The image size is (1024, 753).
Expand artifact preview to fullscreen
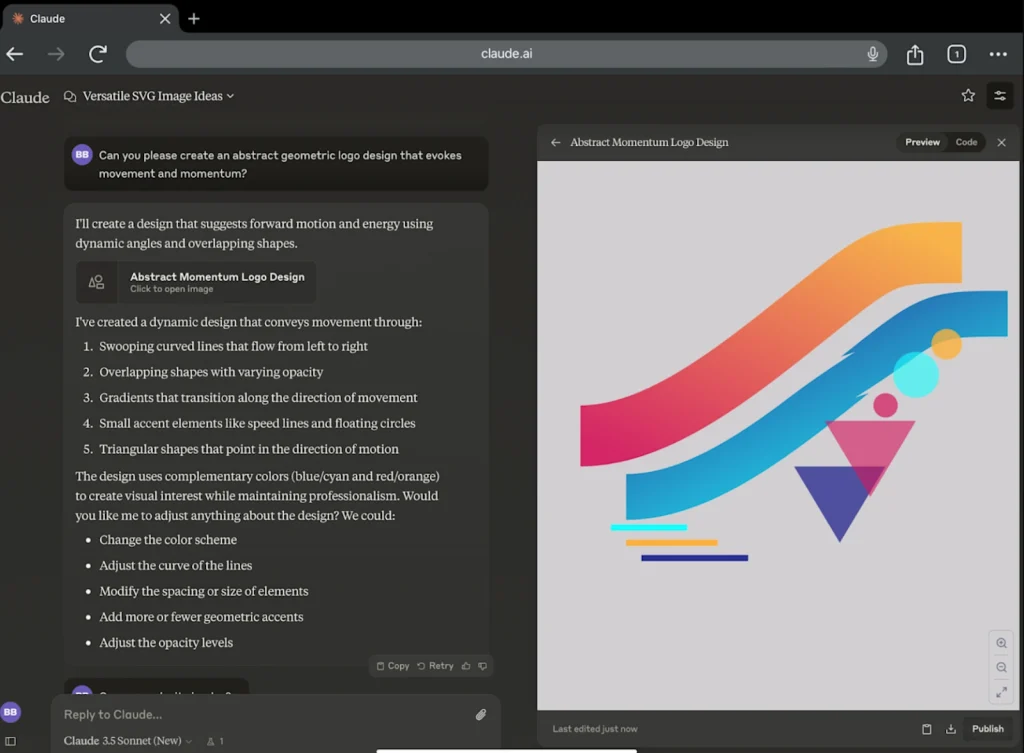coord(1001,692)
